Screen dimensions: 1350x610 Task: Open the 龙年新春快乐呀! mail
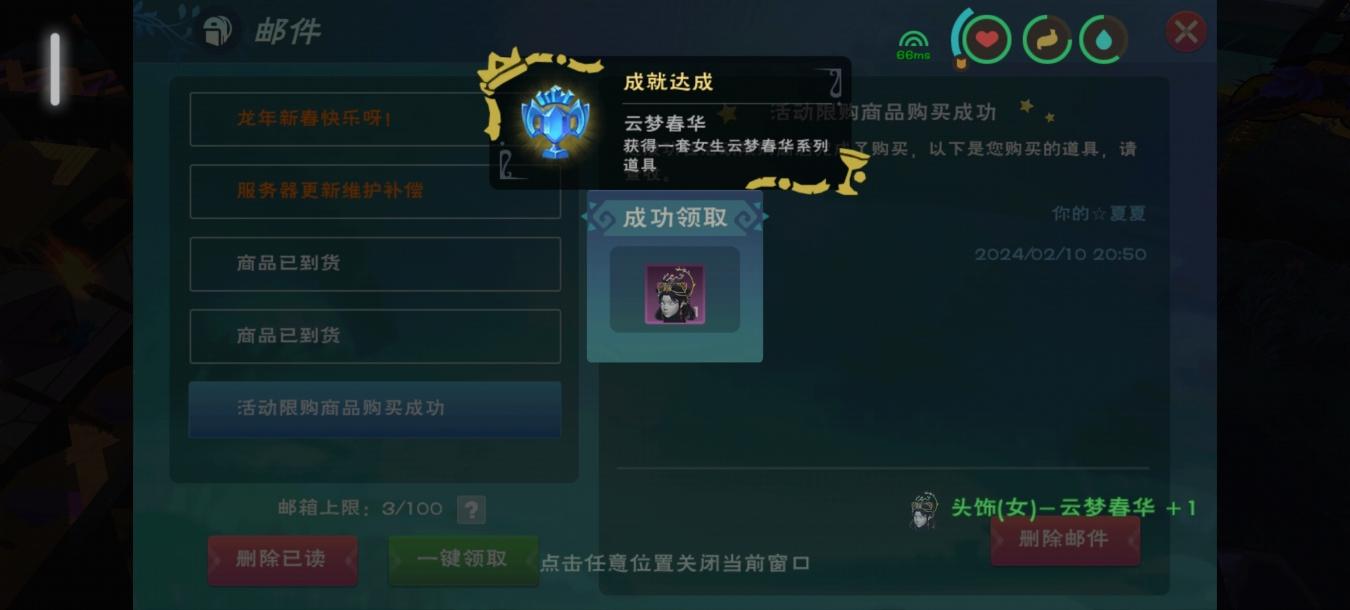(x=375, y=119)
